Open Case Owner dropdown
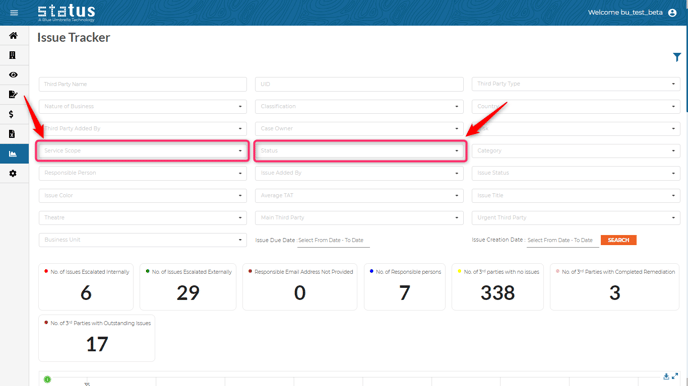Screen dimensions: 688x386 pyautogui.click(x=359, y=129)
